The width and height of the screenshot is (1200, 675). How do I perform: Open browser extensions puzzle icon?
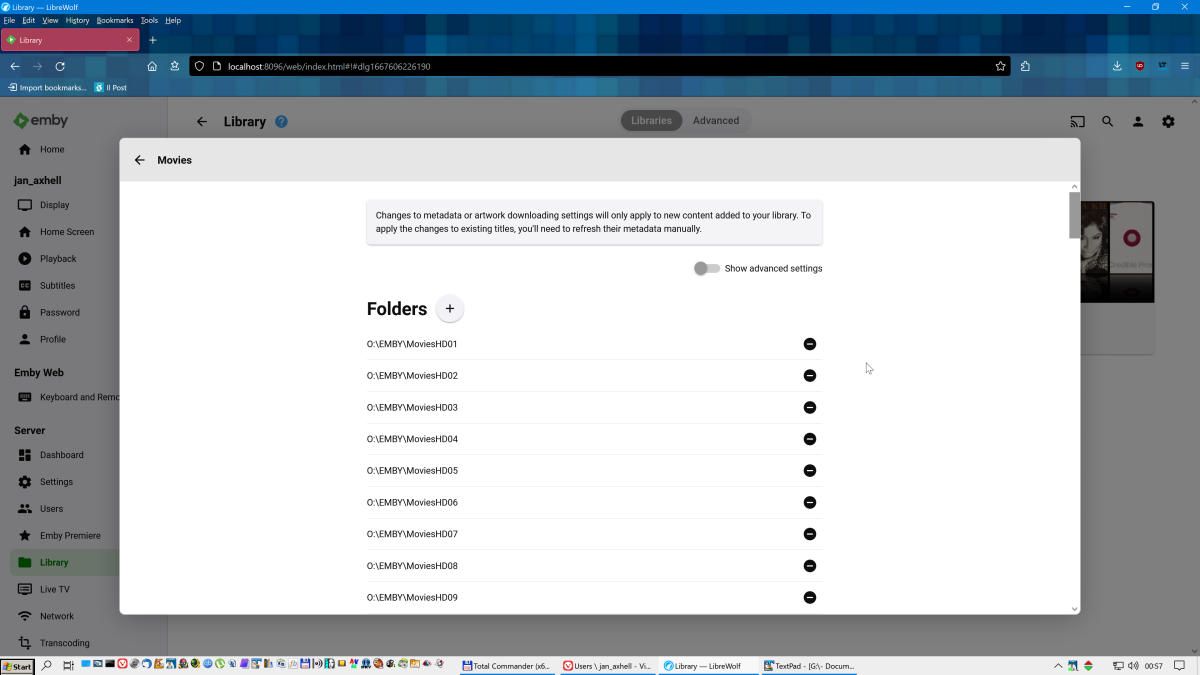(1025, 66)
